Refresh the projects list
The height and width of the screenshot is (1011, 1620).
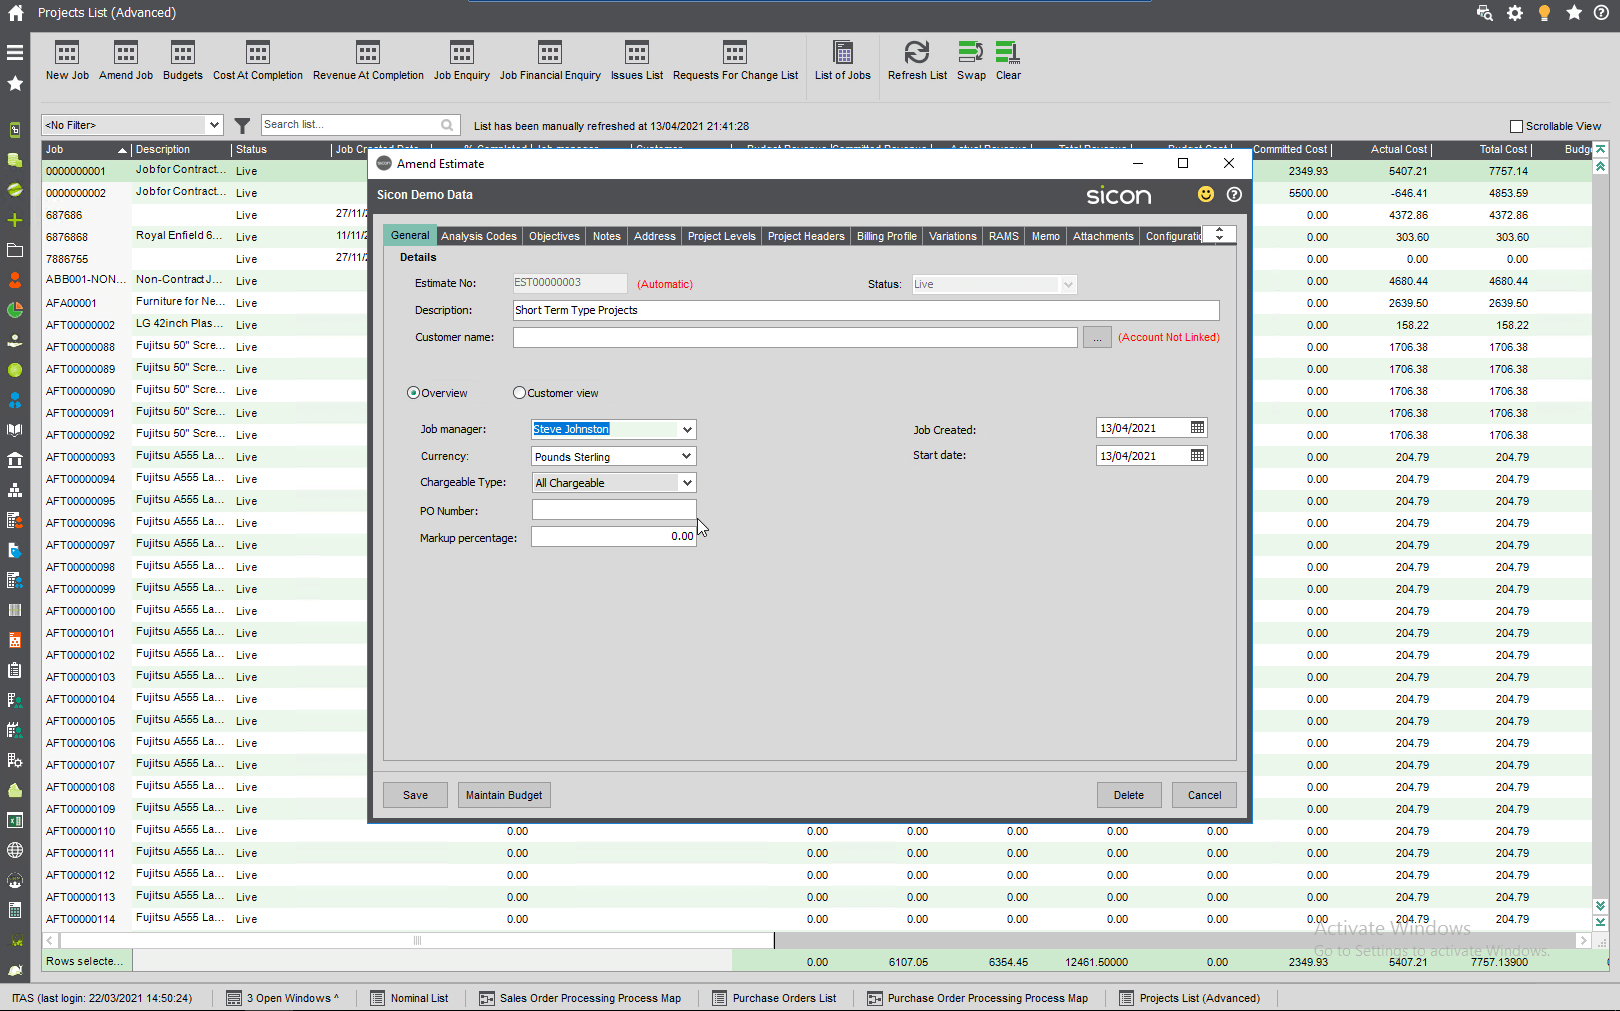coord(916,60)
